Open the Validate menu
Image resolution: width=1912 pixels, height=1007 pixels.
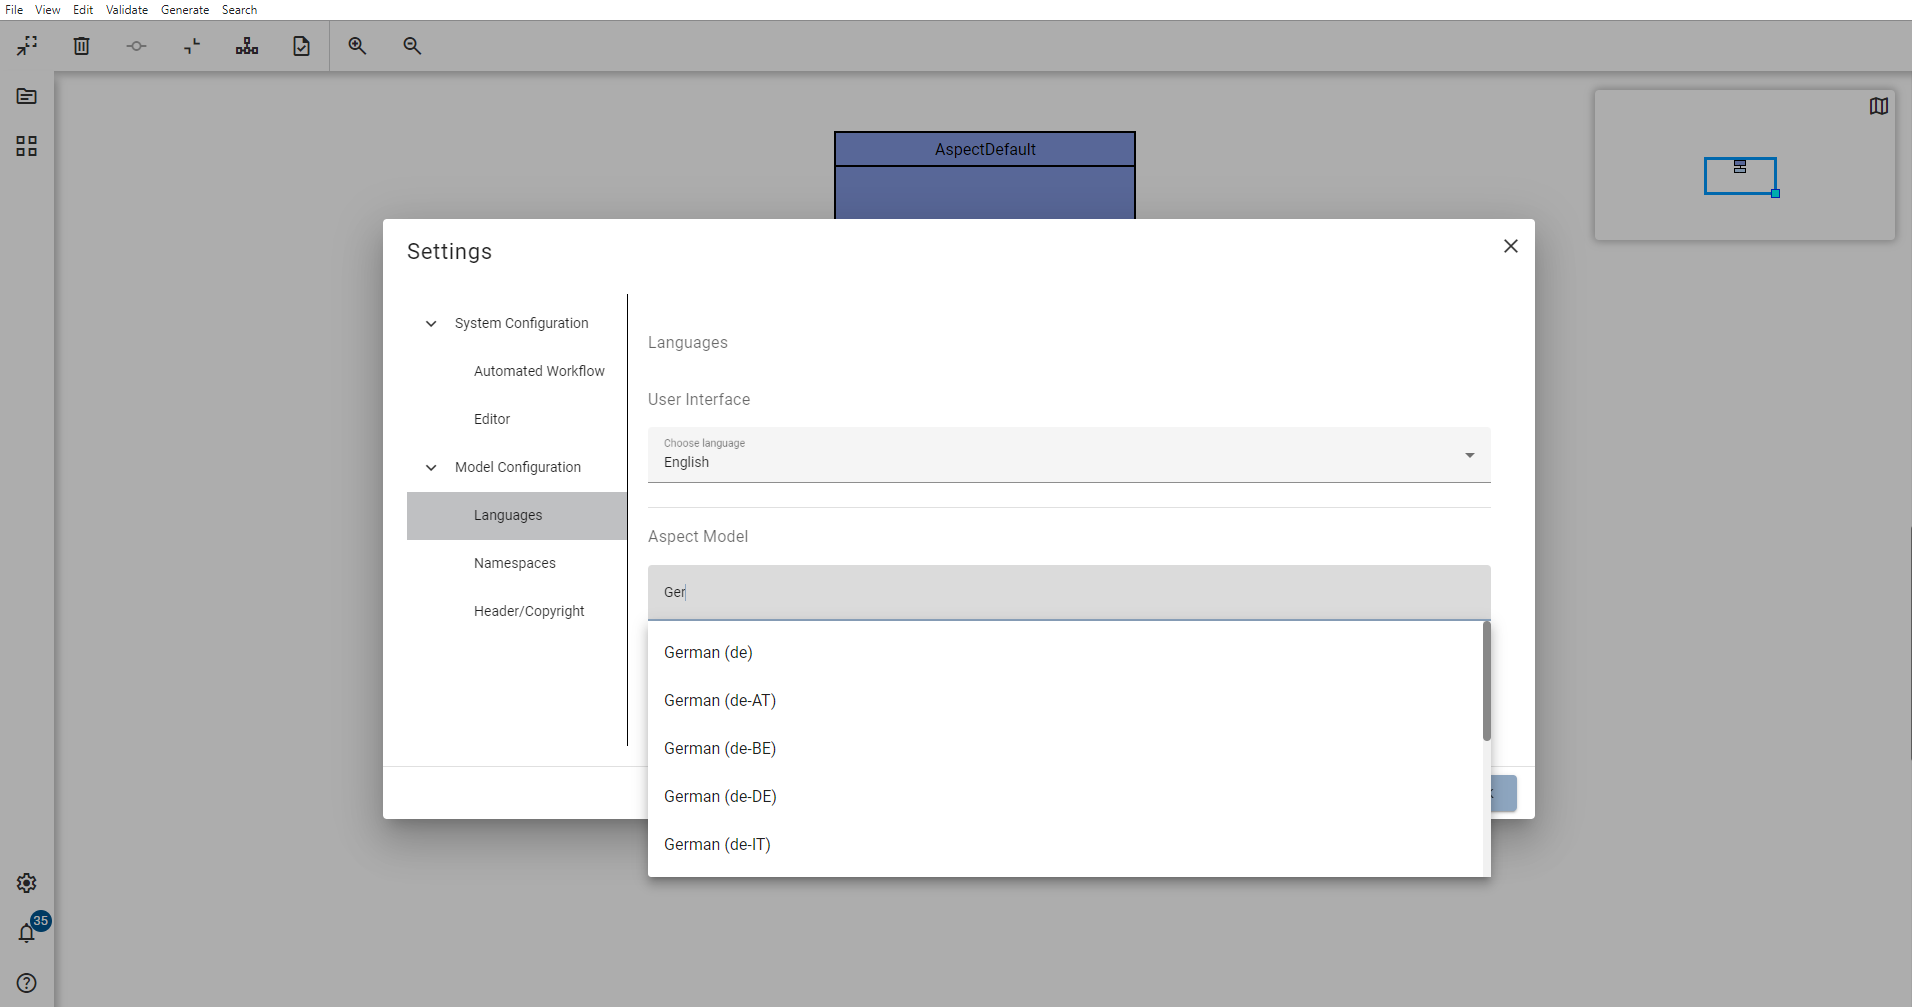point(127,10)
